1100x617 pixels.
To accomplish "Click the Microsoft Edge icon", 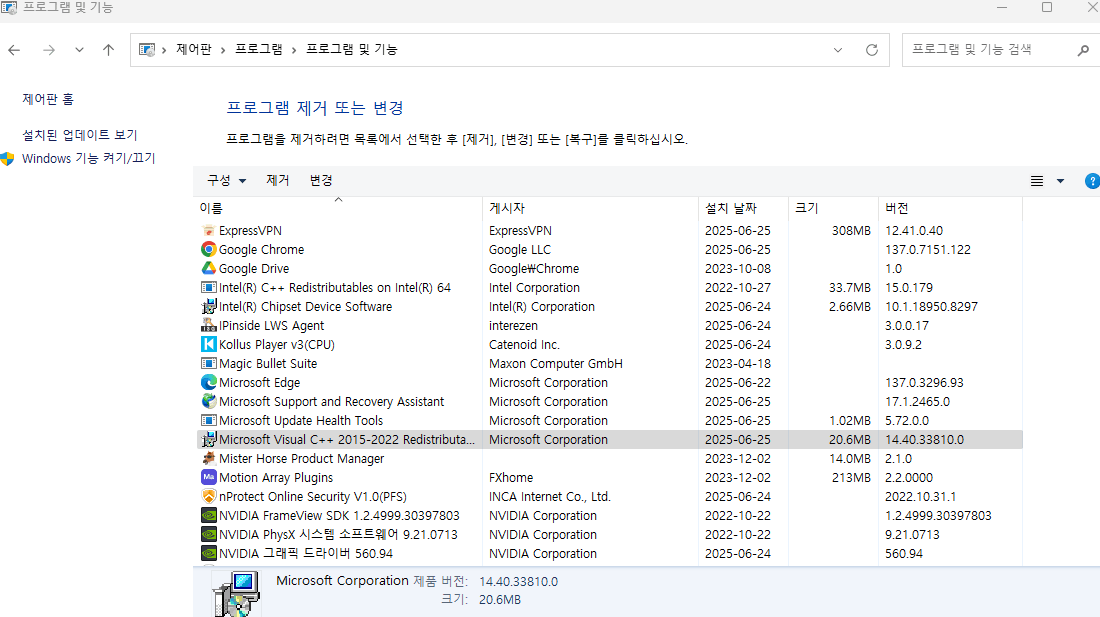I will [x=209, y=382].
